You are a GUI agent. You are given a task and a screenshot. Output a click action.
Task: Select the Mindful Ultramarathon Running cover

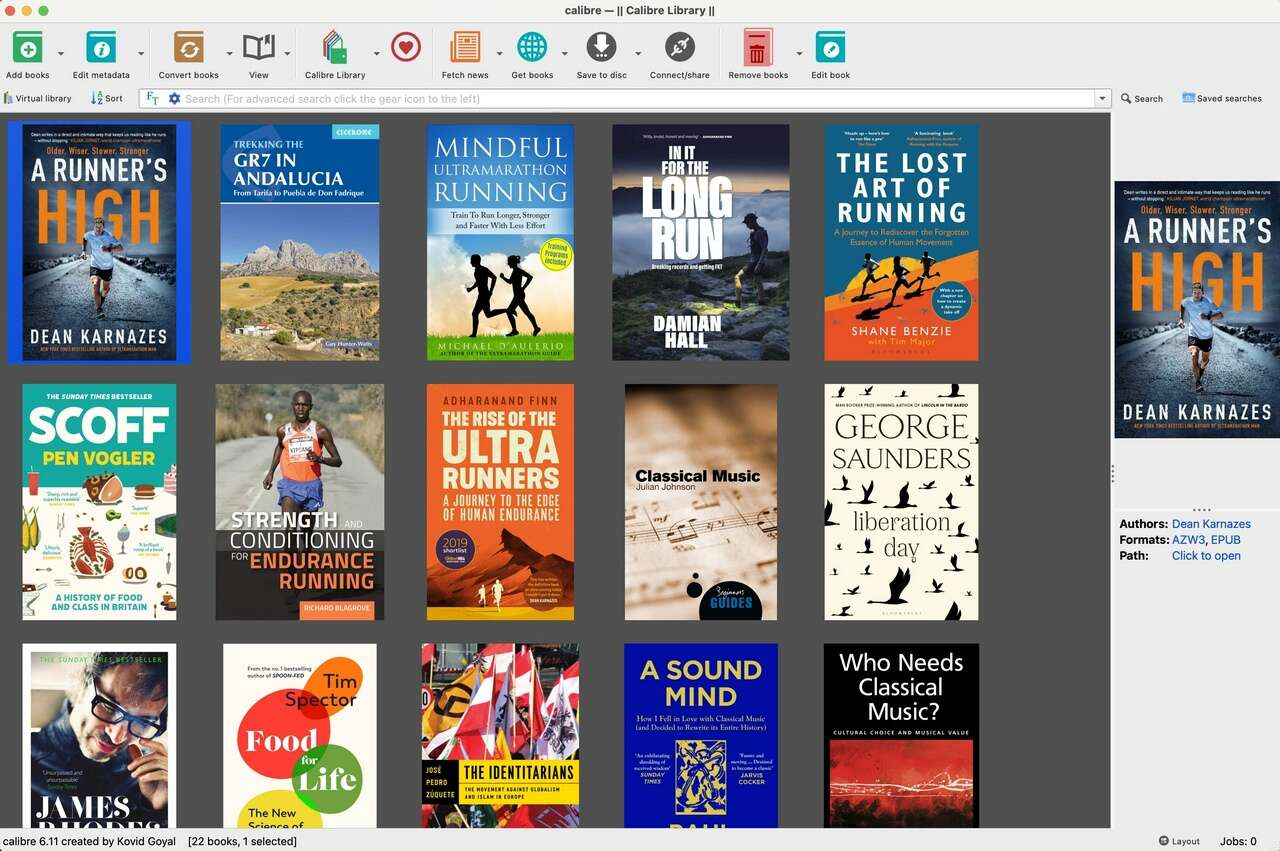(x=500, y=242)
